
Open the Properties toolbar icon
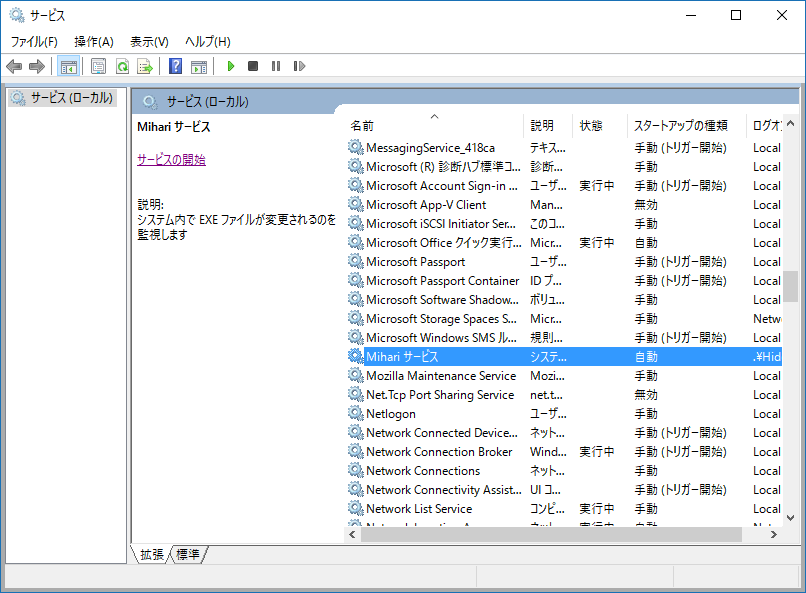[98, 66]
